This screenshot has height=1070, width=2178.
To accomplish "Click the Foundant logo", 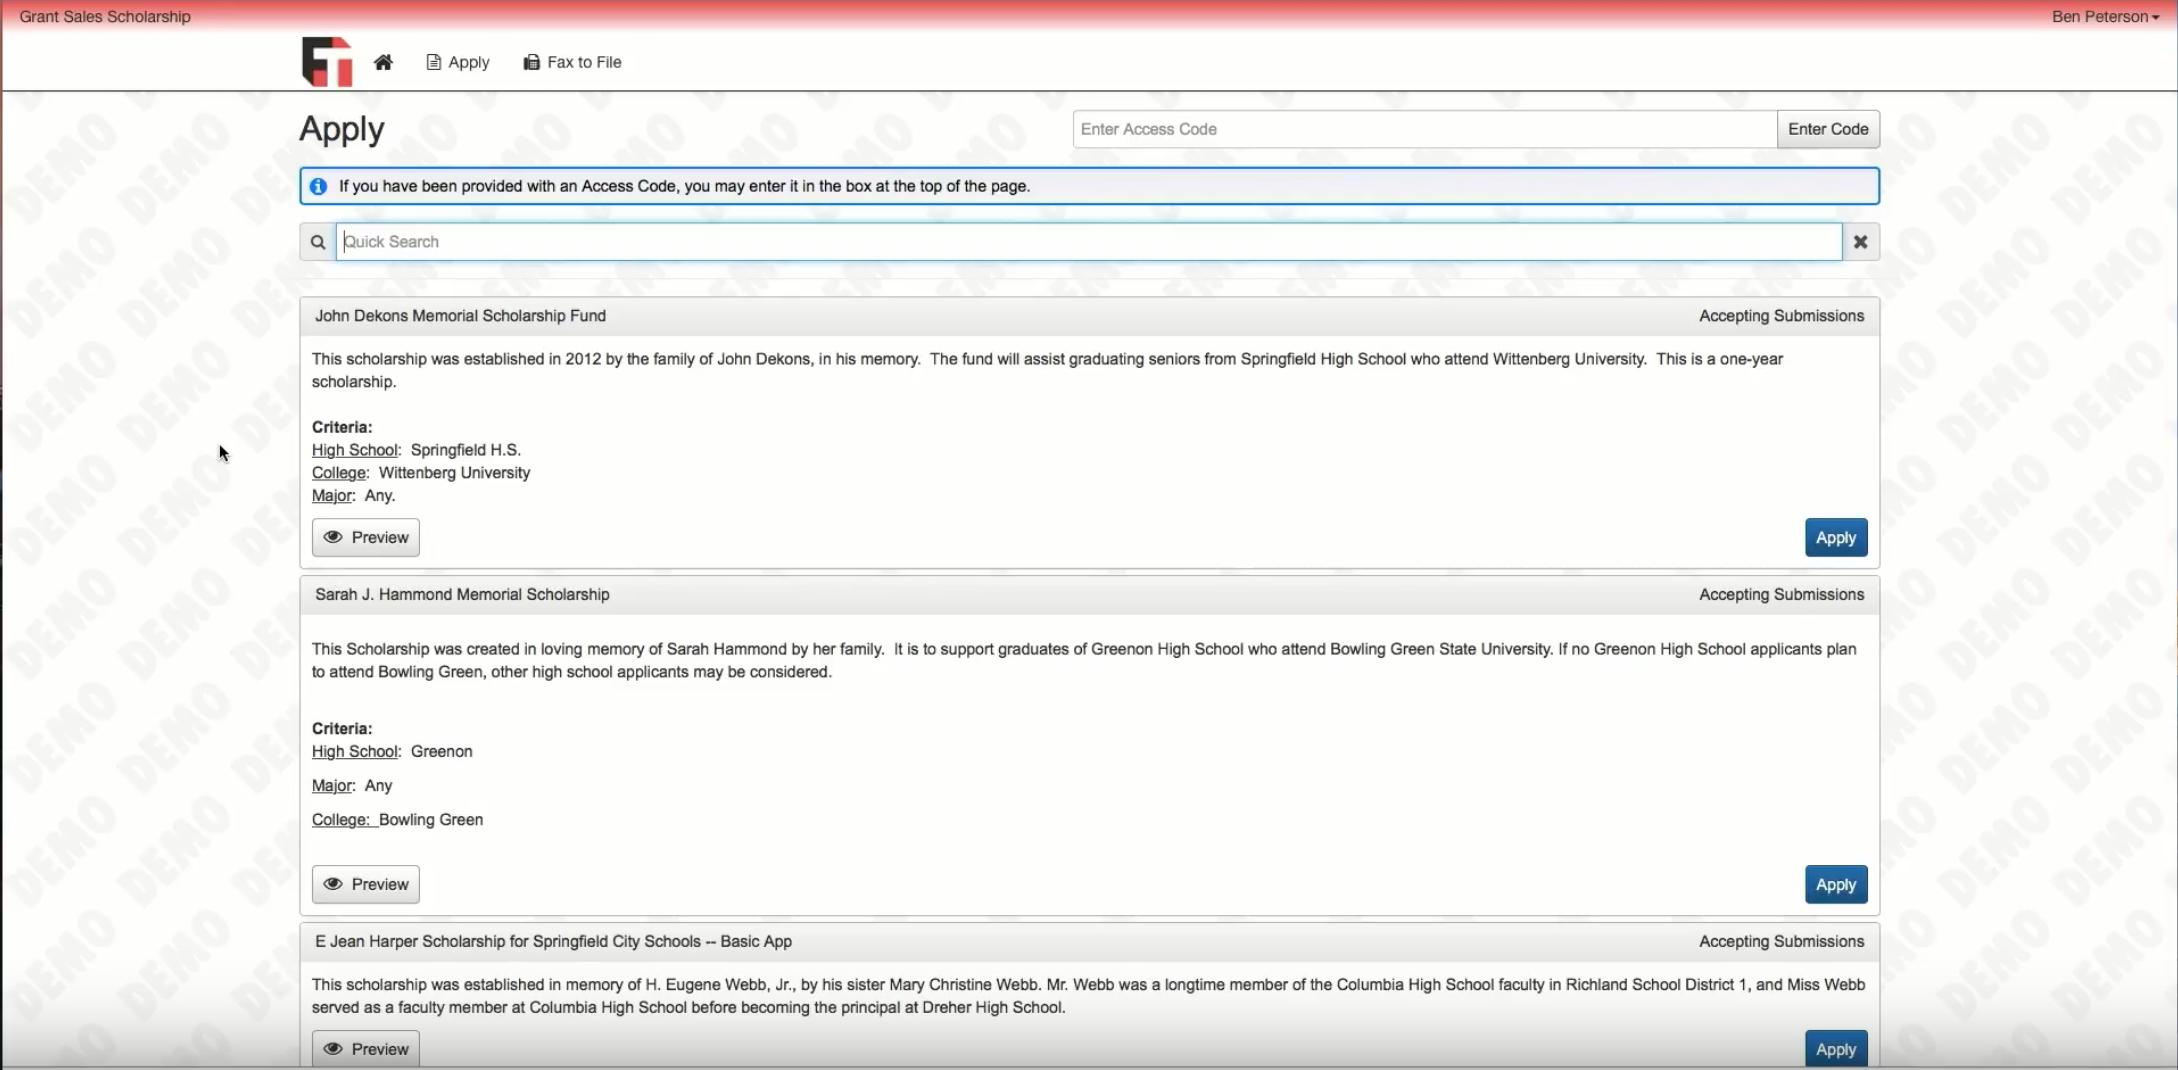I will point(325,61).
